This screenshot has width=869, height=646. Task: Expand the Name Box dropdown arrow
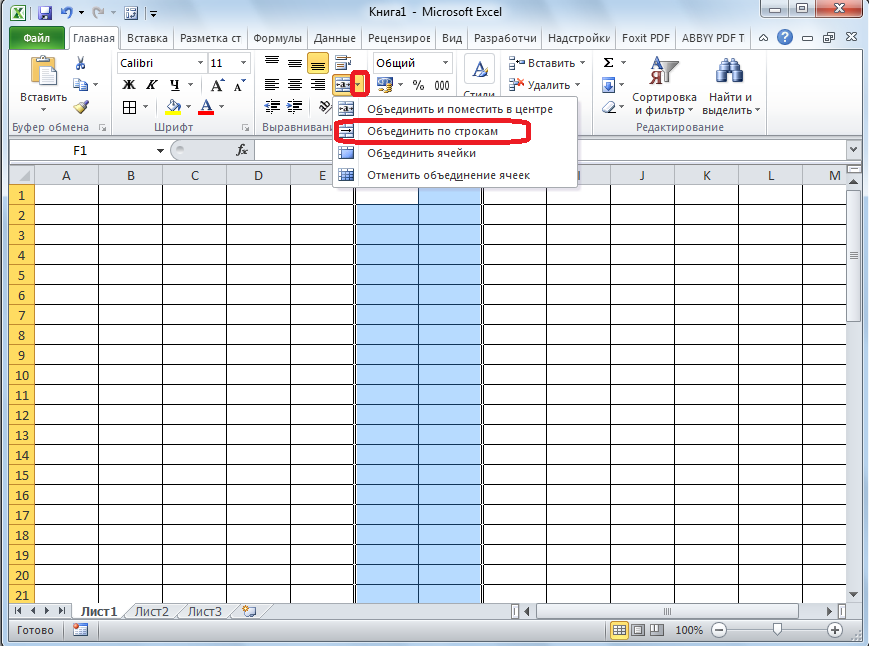(x=160, y=150)
